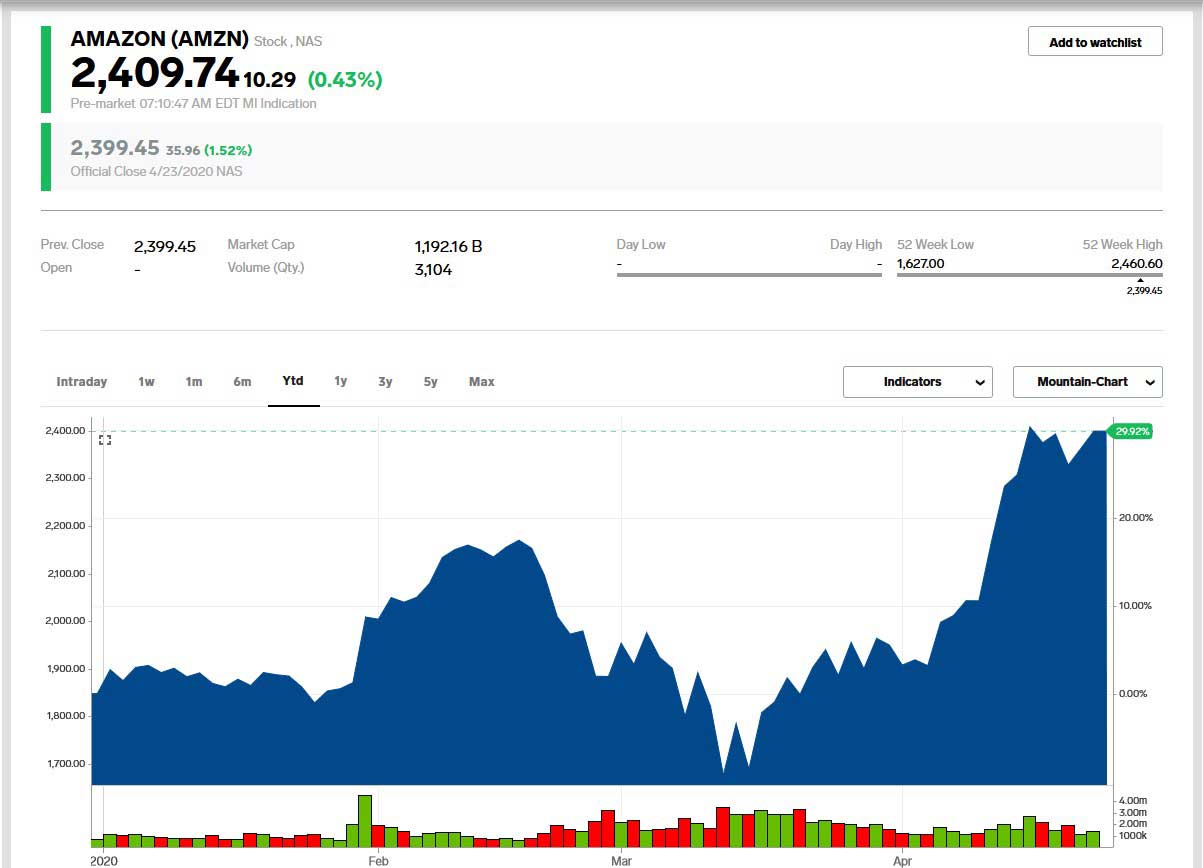The width and height of the screenshot is (1203, 868).
Task: Select the 1w time range tab
Action: 146,382
